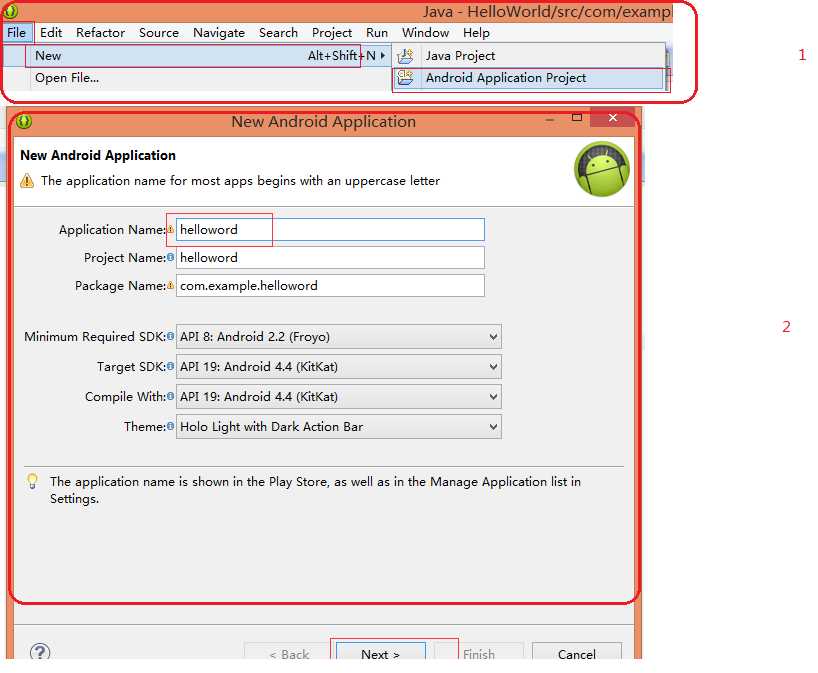818x673 pixels.
Task: Focus the Project Name field
Action: (330, 258)
